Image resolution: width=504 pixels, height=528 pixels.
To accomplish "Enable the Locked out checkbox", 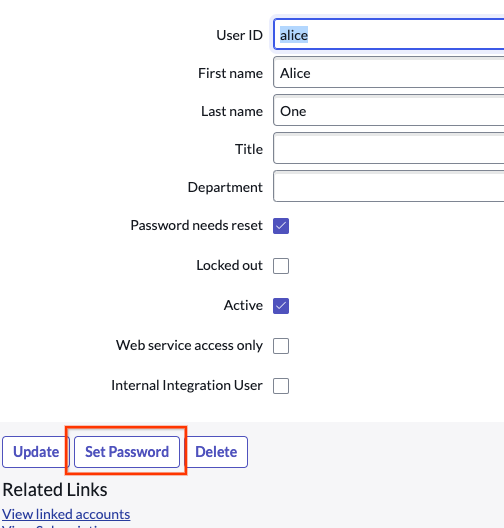I will tap(281, 266).
